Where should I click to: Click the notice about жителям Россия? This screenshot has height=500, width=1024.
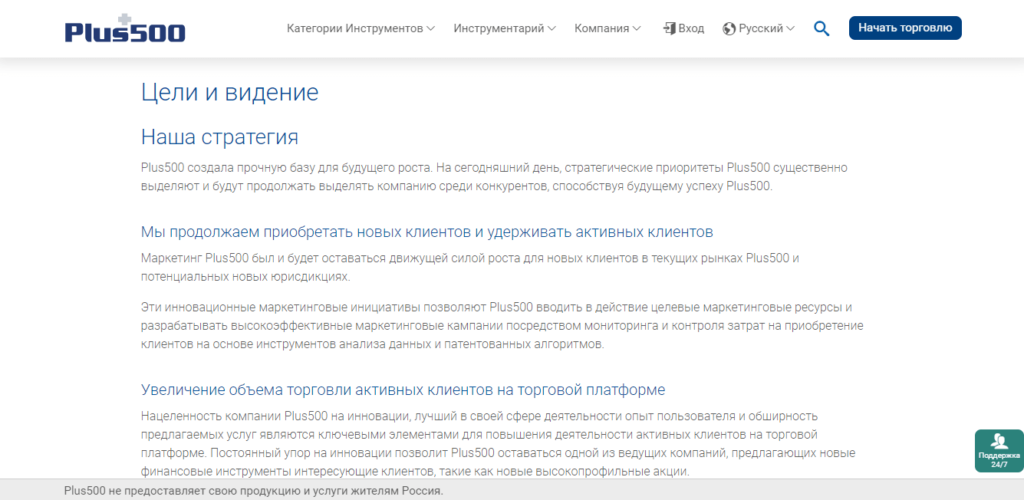[x=253, y=490]
